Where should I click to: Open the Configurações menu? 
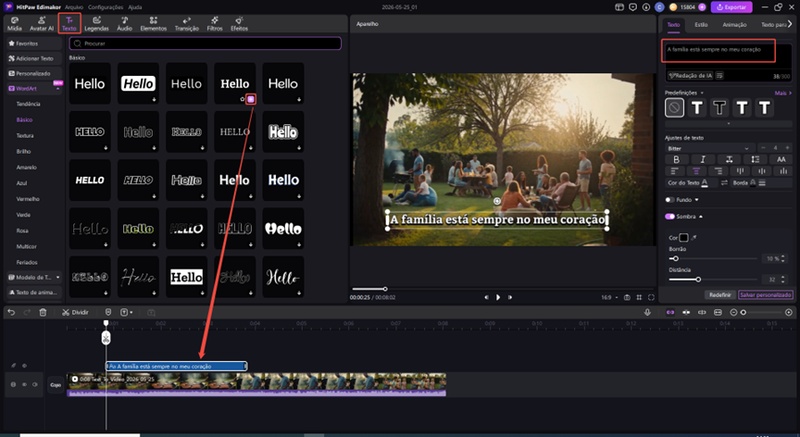pyautogui.click(x=105, y=7)
